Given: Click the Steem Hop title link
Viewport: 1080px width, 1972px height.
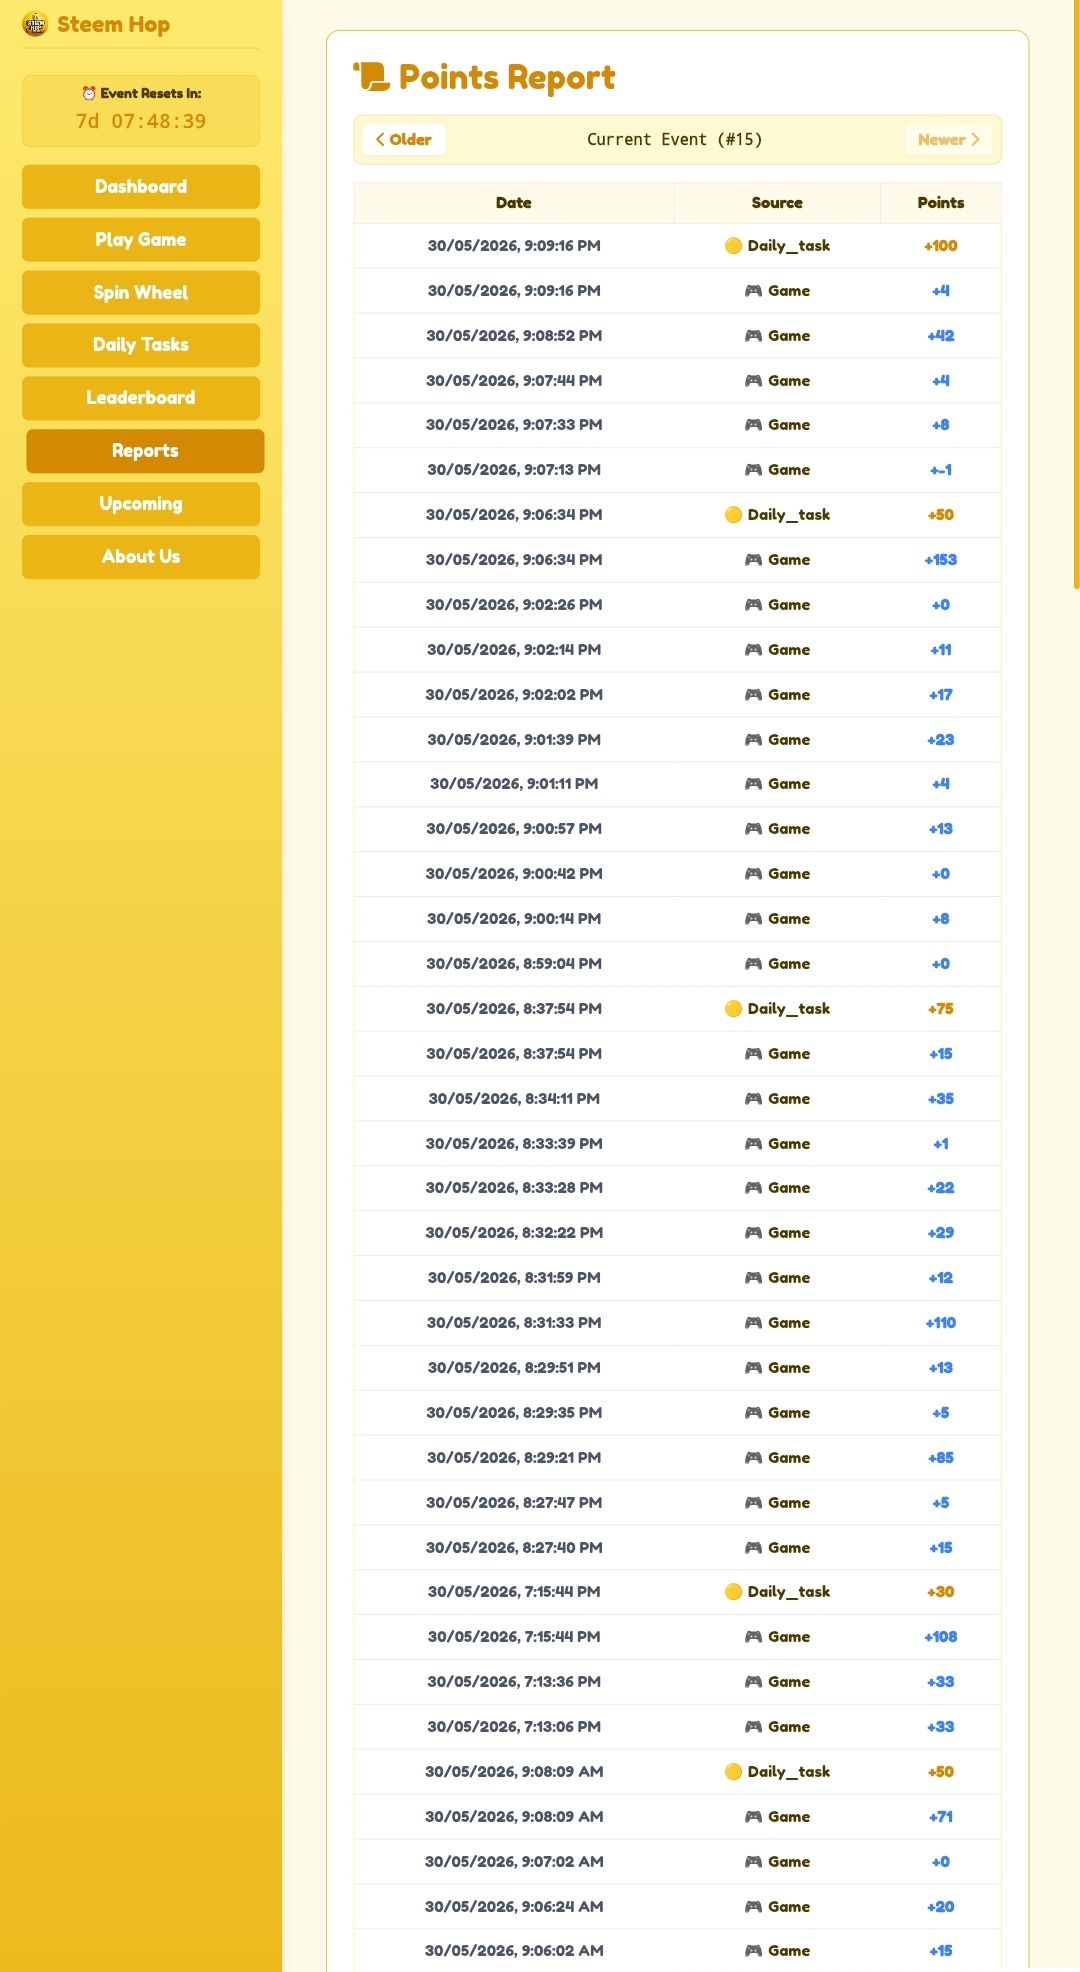Looking at the screenshot, I should pos(113,24).
